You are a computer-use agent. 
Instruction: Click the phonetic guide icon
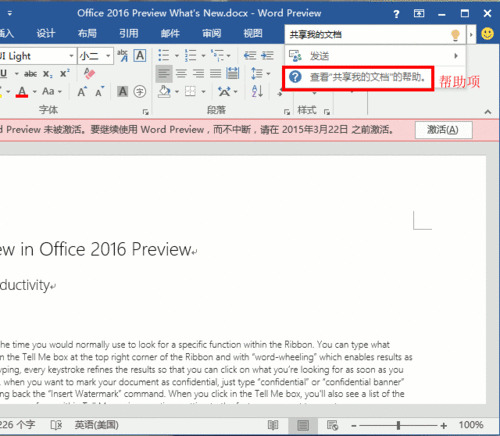122,55
